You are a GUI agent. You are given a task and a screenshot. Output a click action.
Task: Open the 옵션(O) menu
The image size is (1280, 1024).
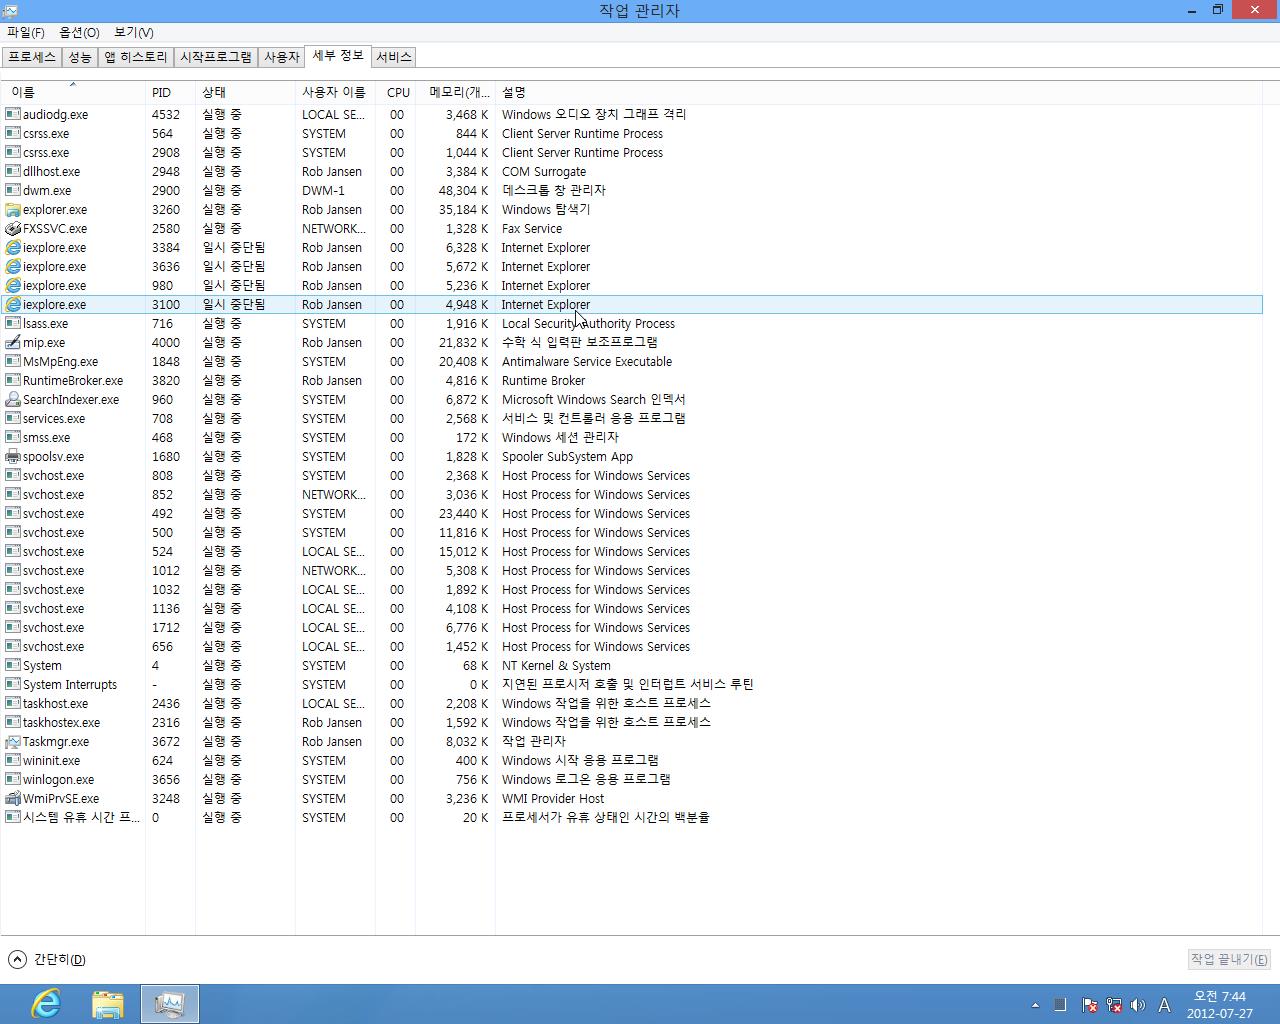point(79,32)
